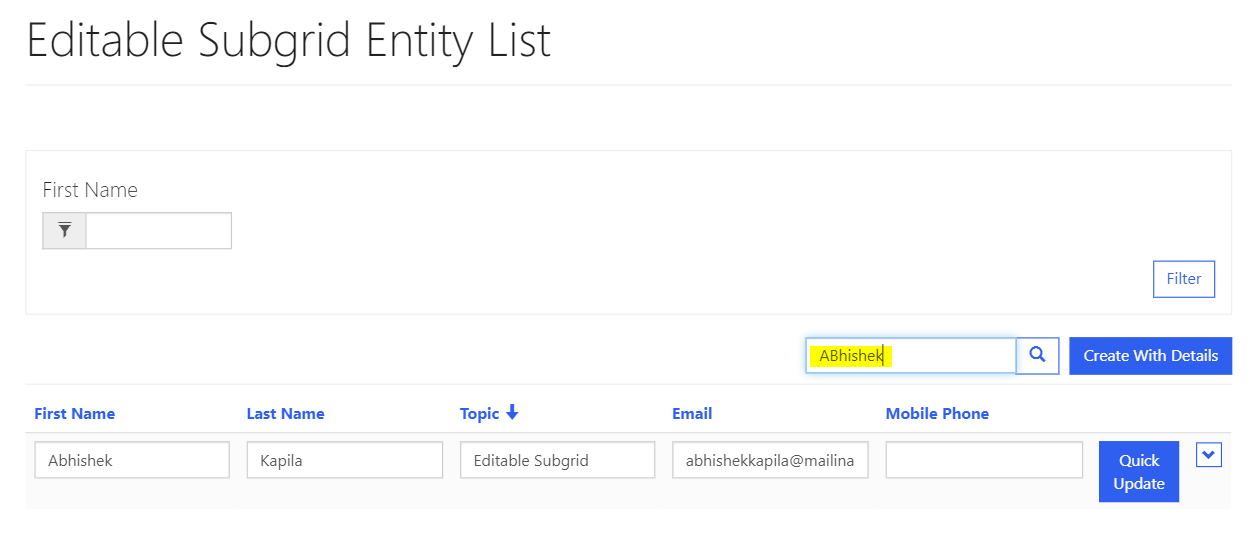This screenshot has height=544, width=1257.
Task: Sort by the Last Name column header
Action: (285, 414)
